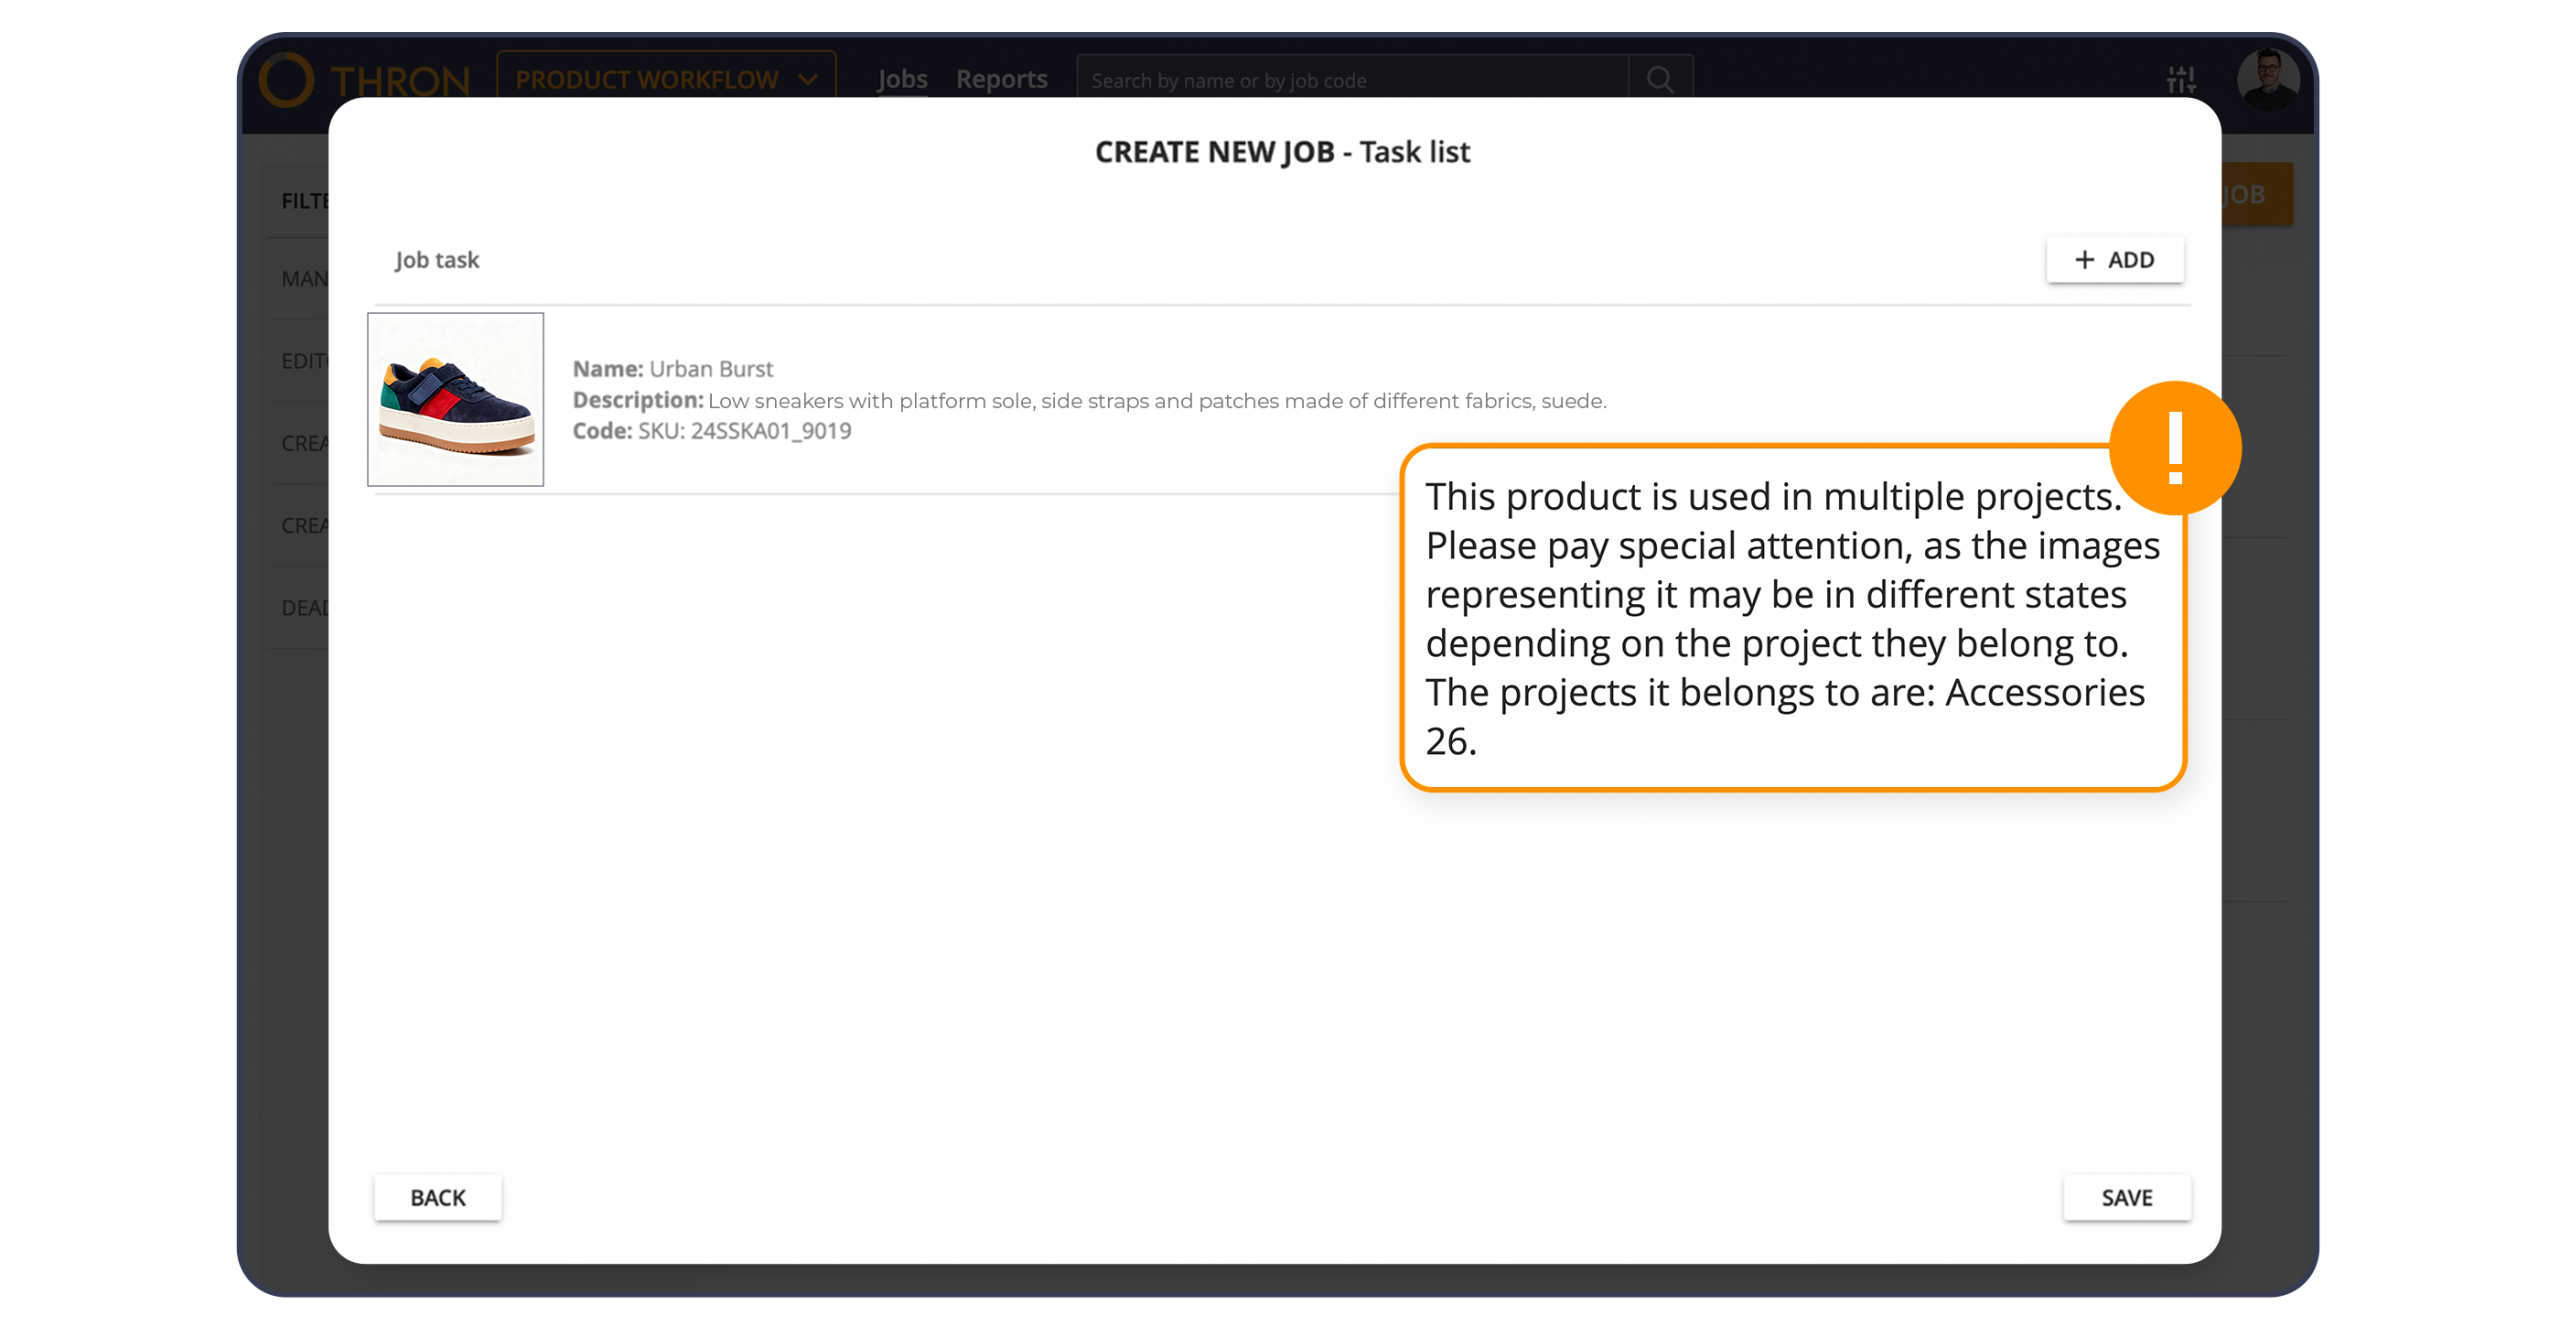The width and height of the screenshot is (2560, 1327).
Task: Click the search by name or job code field
Action: point(1300,79)
